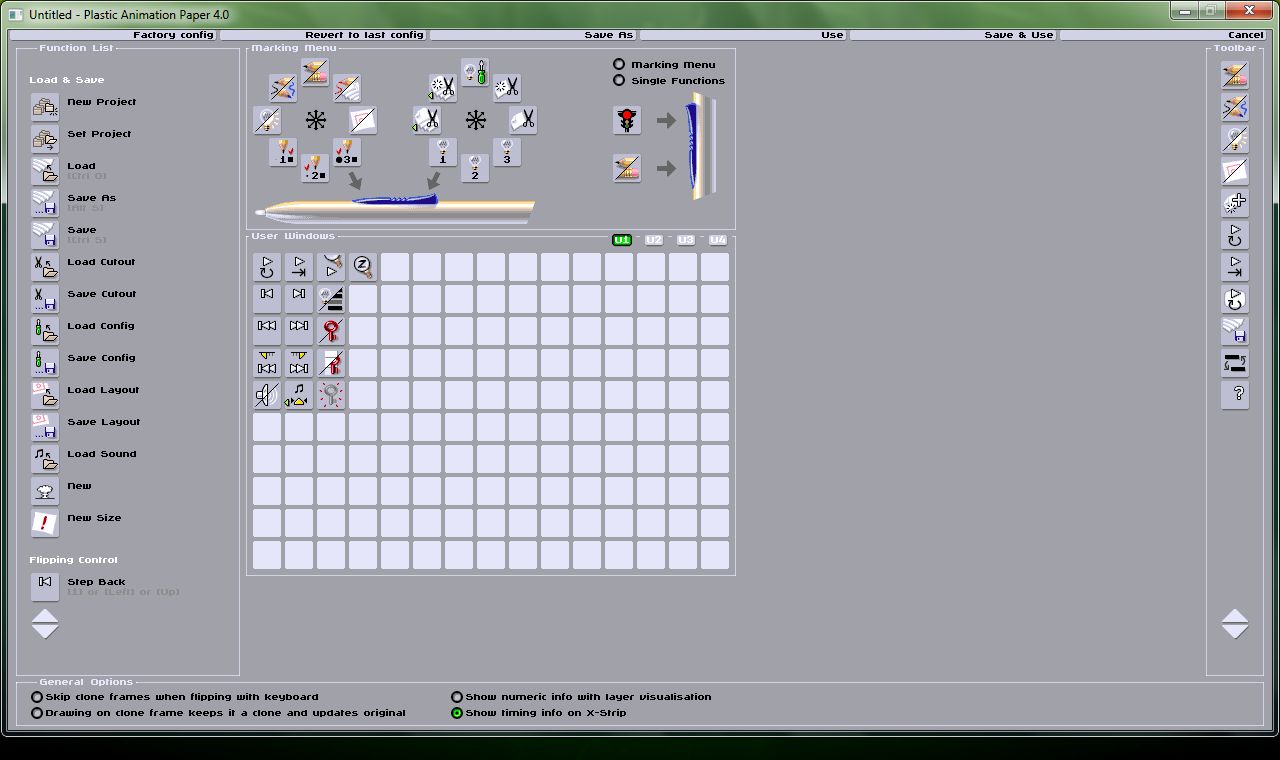
Task: Click the red key icon in User Windows third row
Action: point(331,331)
